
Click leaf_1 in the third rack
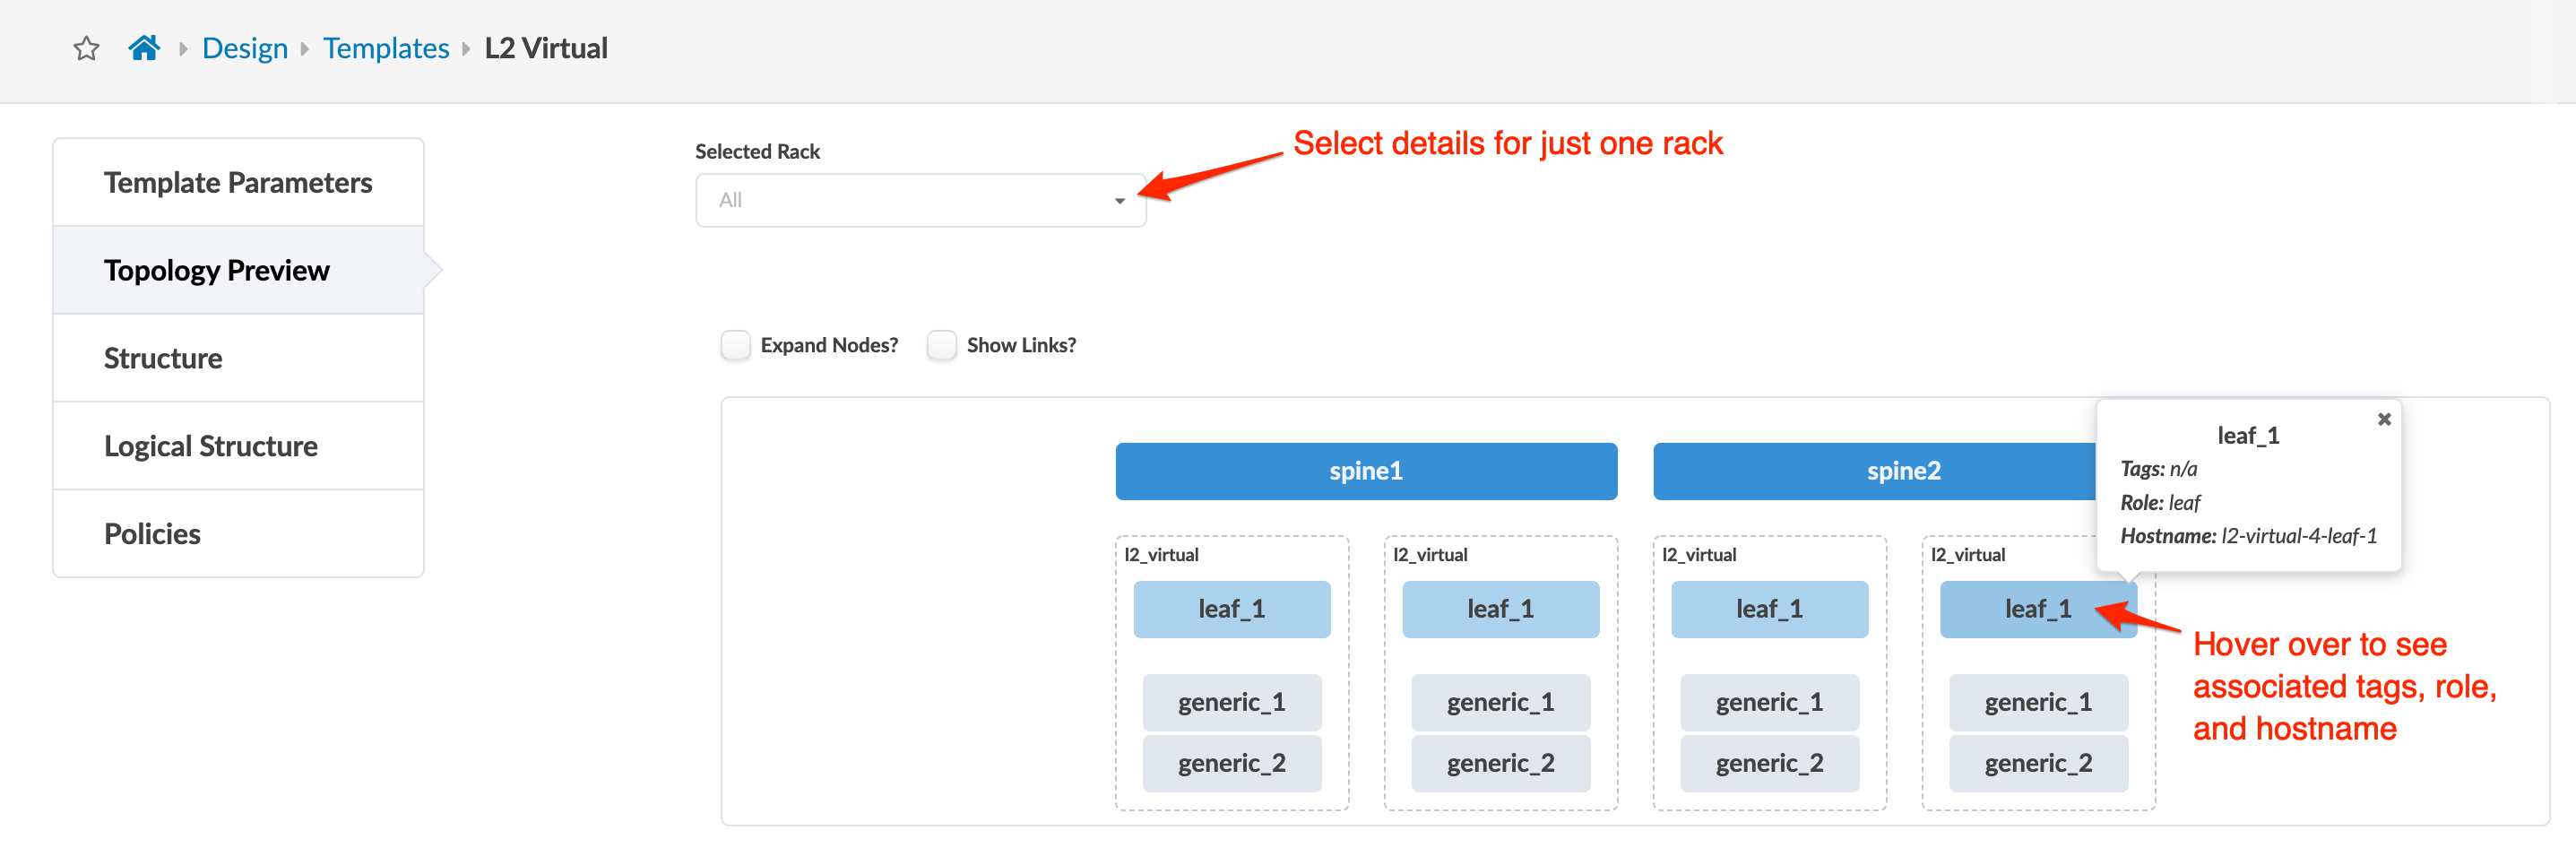pos(1769,609)
